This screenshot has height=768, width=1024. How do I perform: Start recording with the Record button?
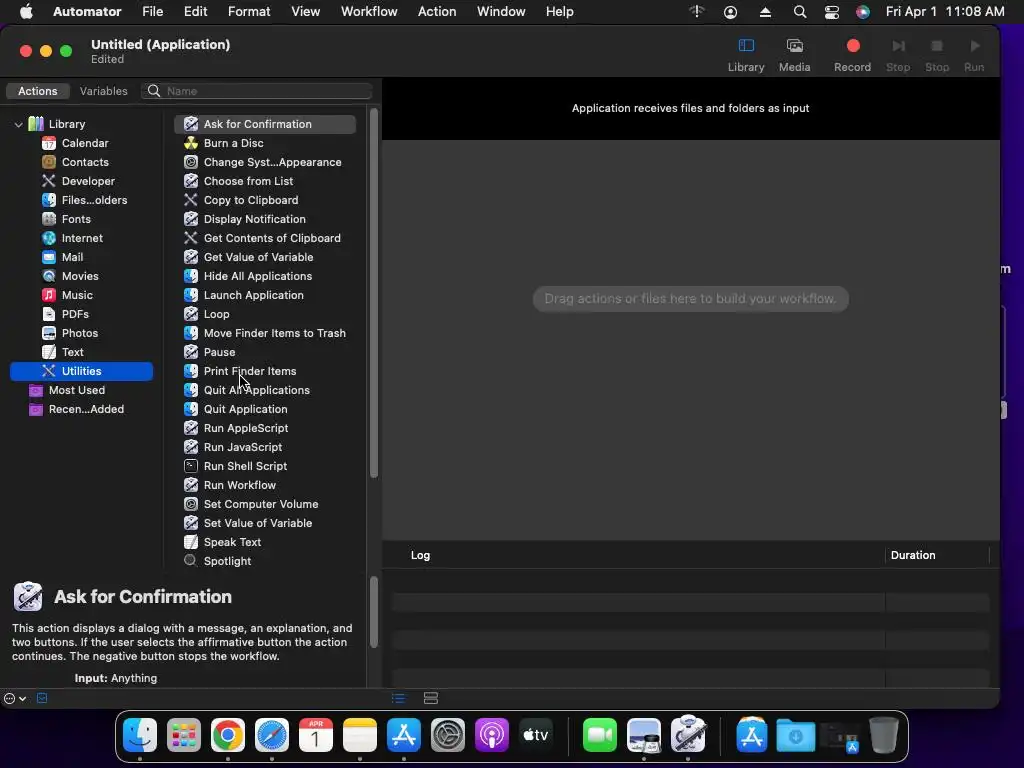852,55
